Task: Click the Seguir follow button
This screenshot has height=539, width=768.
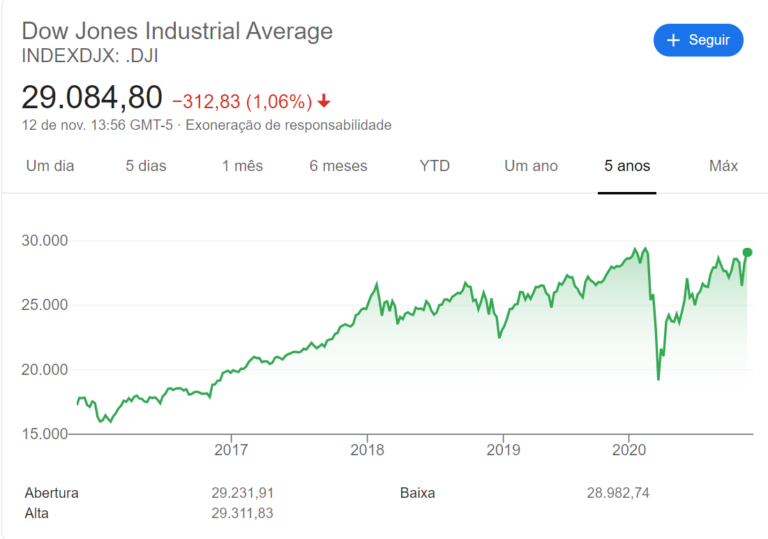Action: click(x=698, y=40)
